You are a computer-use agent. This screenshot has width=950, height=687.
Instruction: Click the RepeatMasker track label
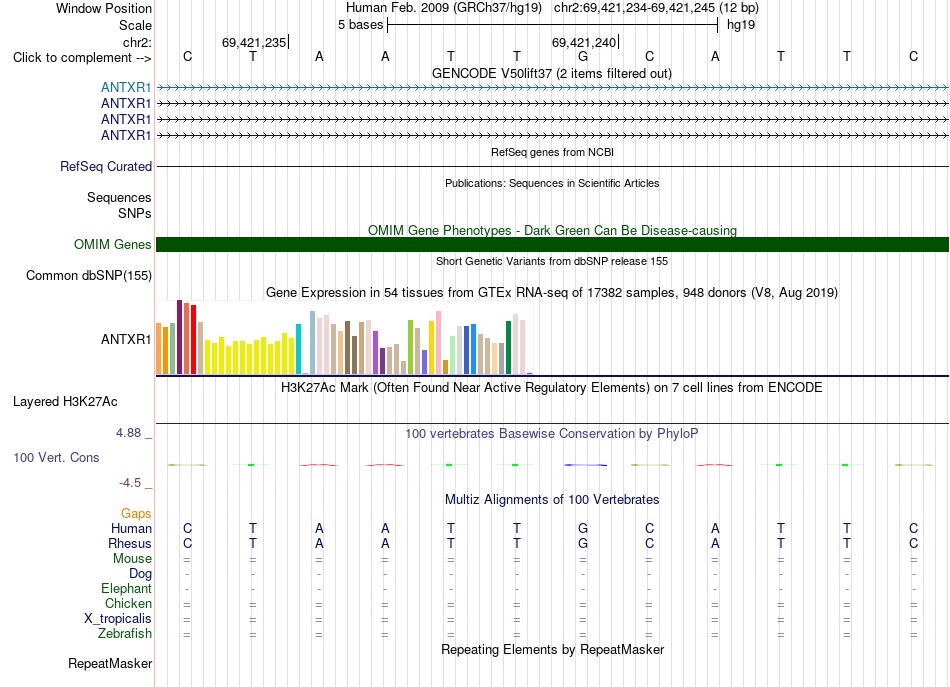[x=110, y=663]
